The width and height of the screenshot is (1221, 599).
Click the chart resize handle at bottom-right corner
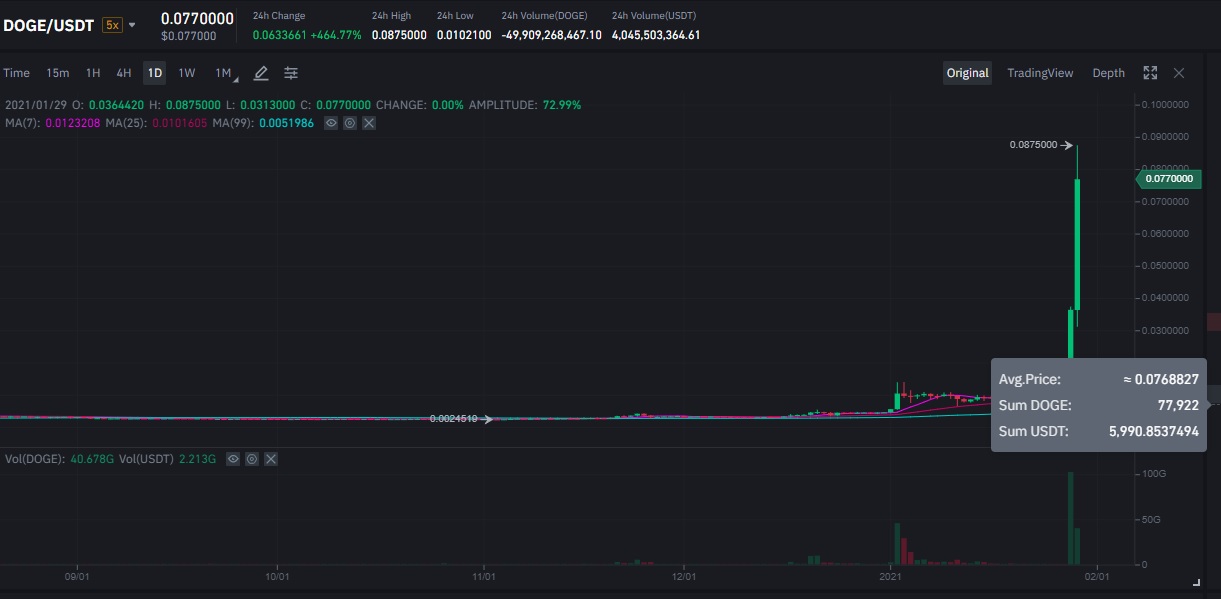coord(1197,581)
